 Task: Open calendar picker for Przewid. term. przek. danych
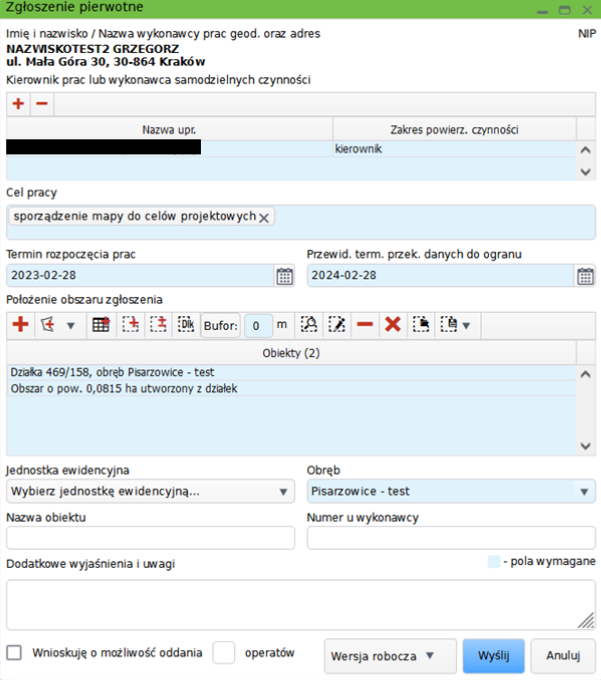pos(585,276)
